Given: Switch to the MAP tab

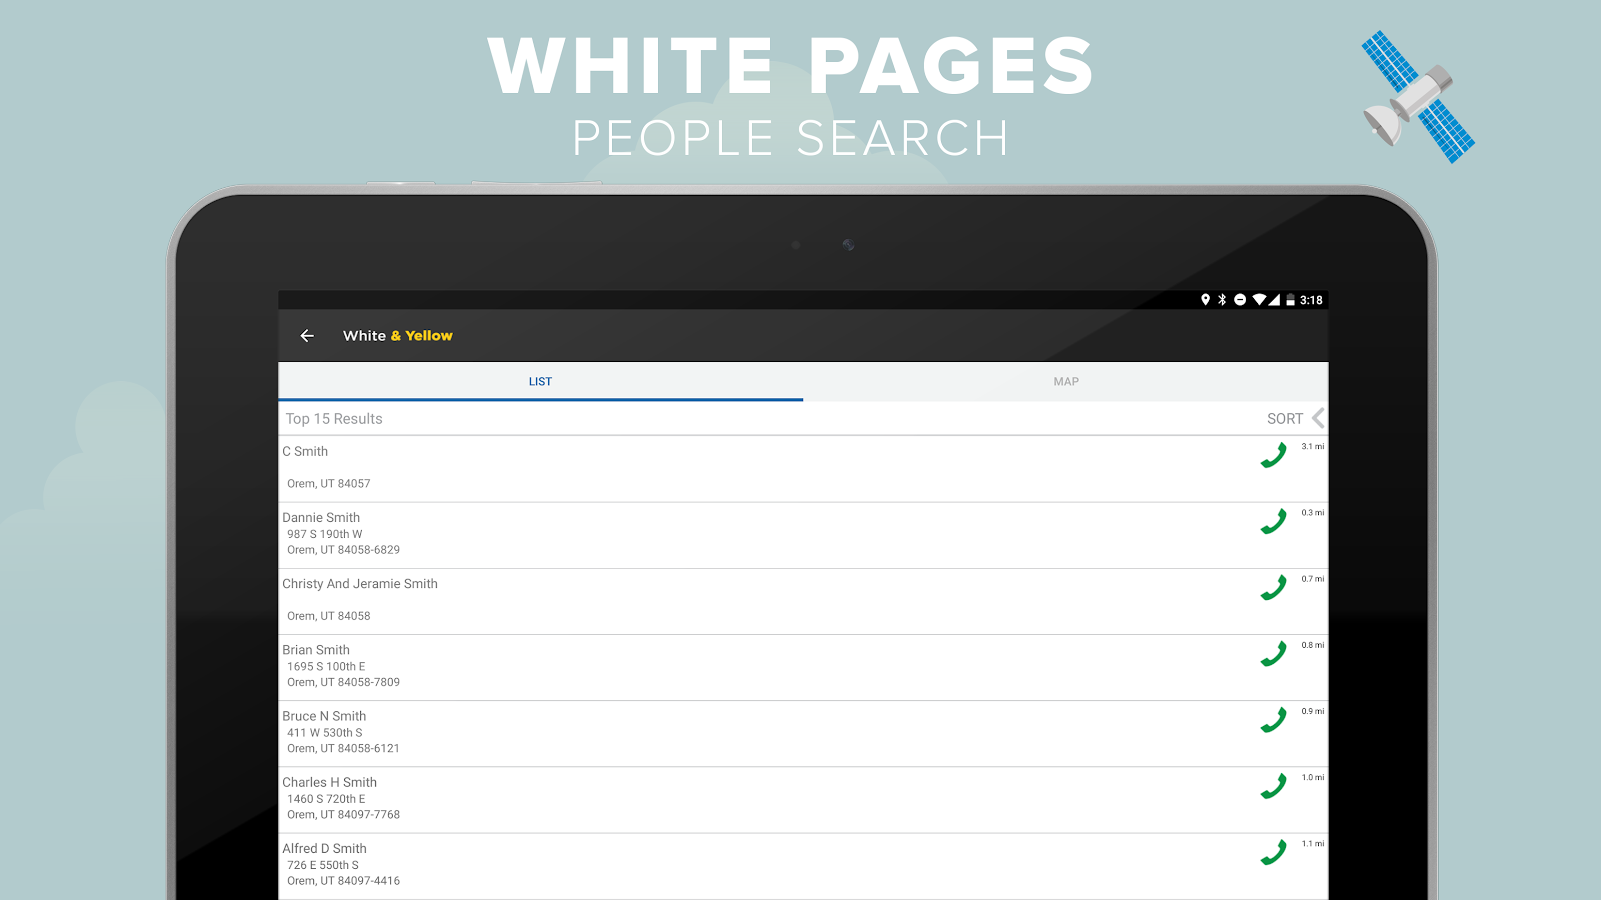Looking at the screenshot, I should [1066, 382].
